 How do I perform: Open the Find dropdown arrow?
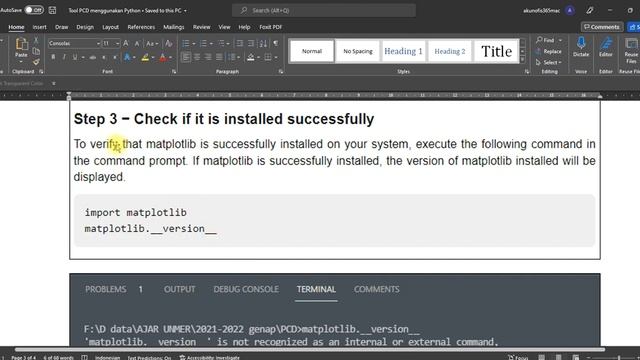(x=560, y=40)
